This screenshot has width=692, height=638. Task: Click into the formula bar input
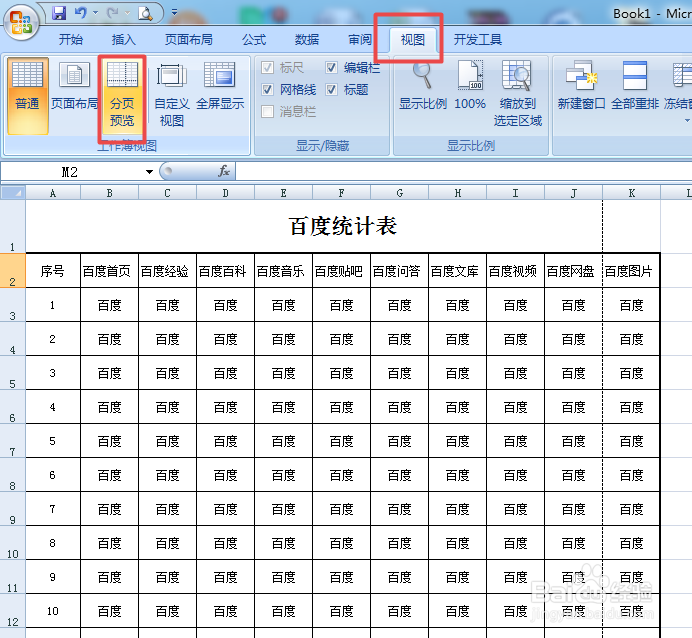point(463,171)
